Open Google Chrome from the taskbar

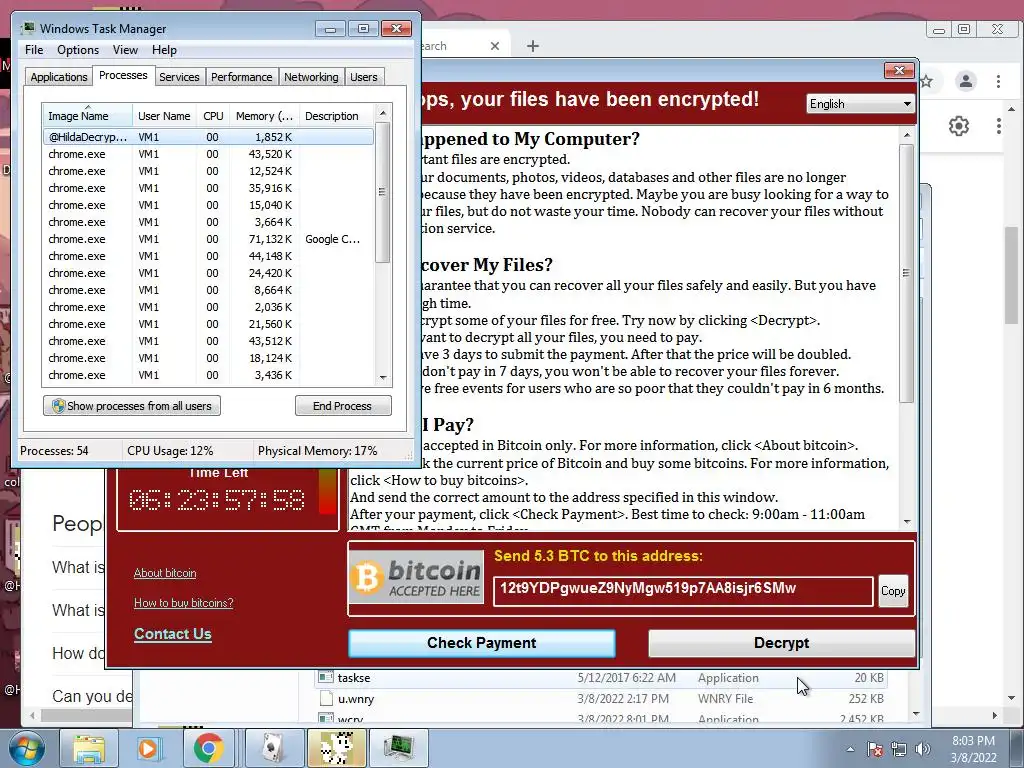pyautogui.click(x=208, y=748)
